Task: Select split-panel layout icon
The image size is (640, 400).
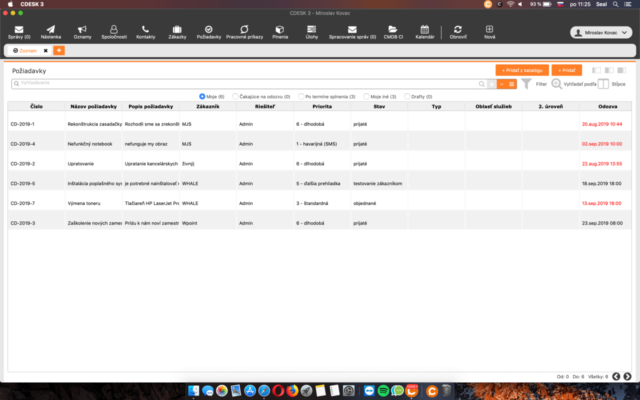Action: (609, 70)
